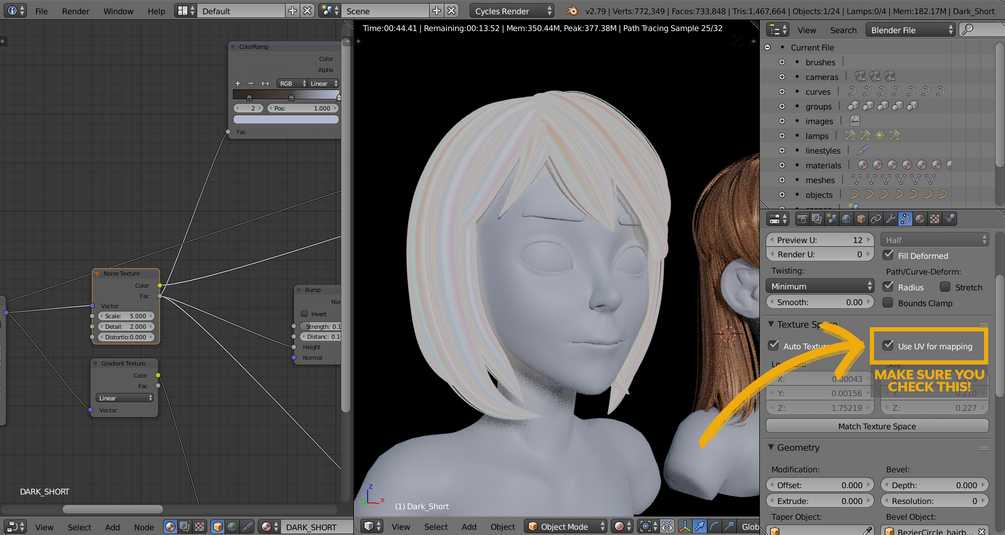Click the Modifiers wrench icon
This screenshot has height=535, width=1005.
(x=891, y=219)
